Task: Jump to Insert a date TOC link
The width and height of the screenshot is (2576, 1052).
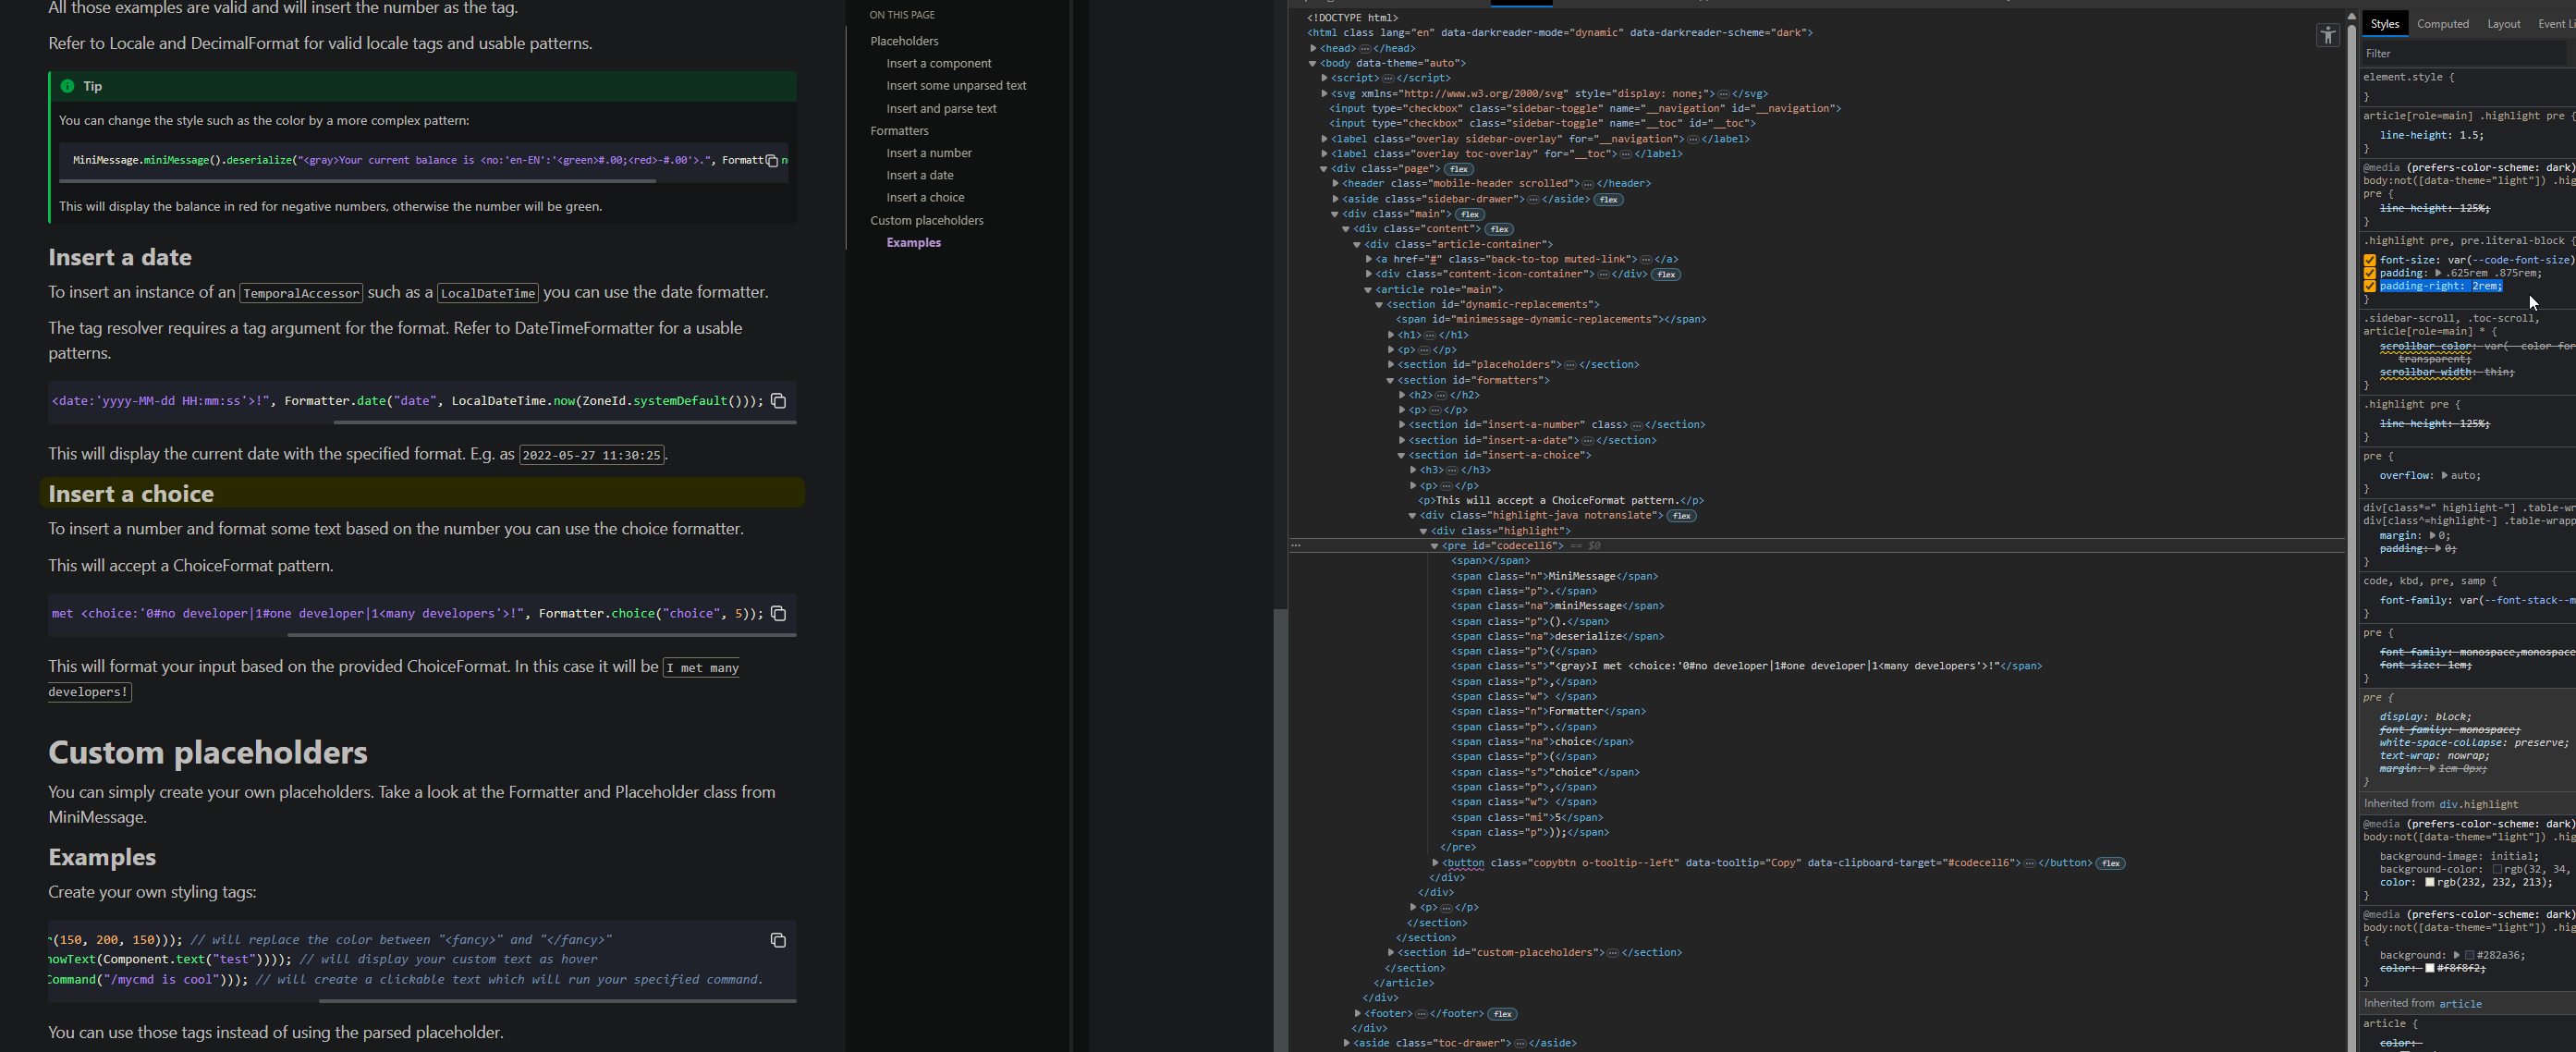Action: pos(919,175)
